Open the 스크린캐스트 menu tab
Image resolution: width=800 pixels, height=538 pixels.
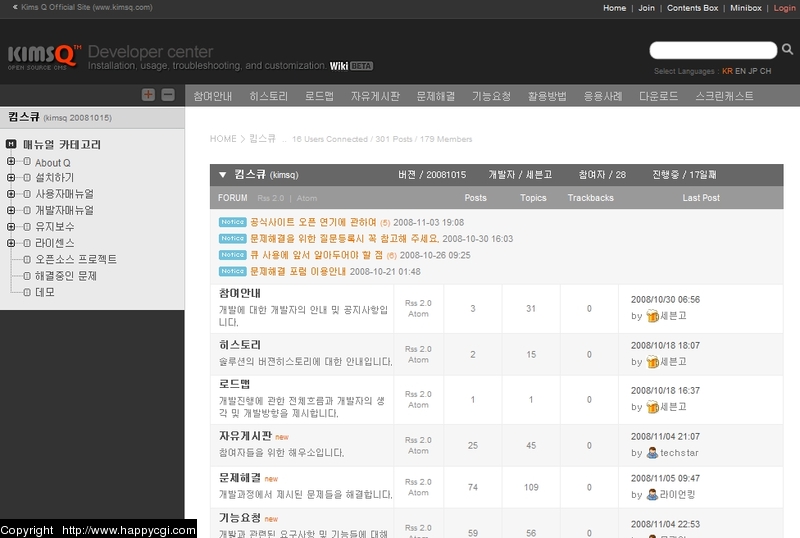point(724,96)
